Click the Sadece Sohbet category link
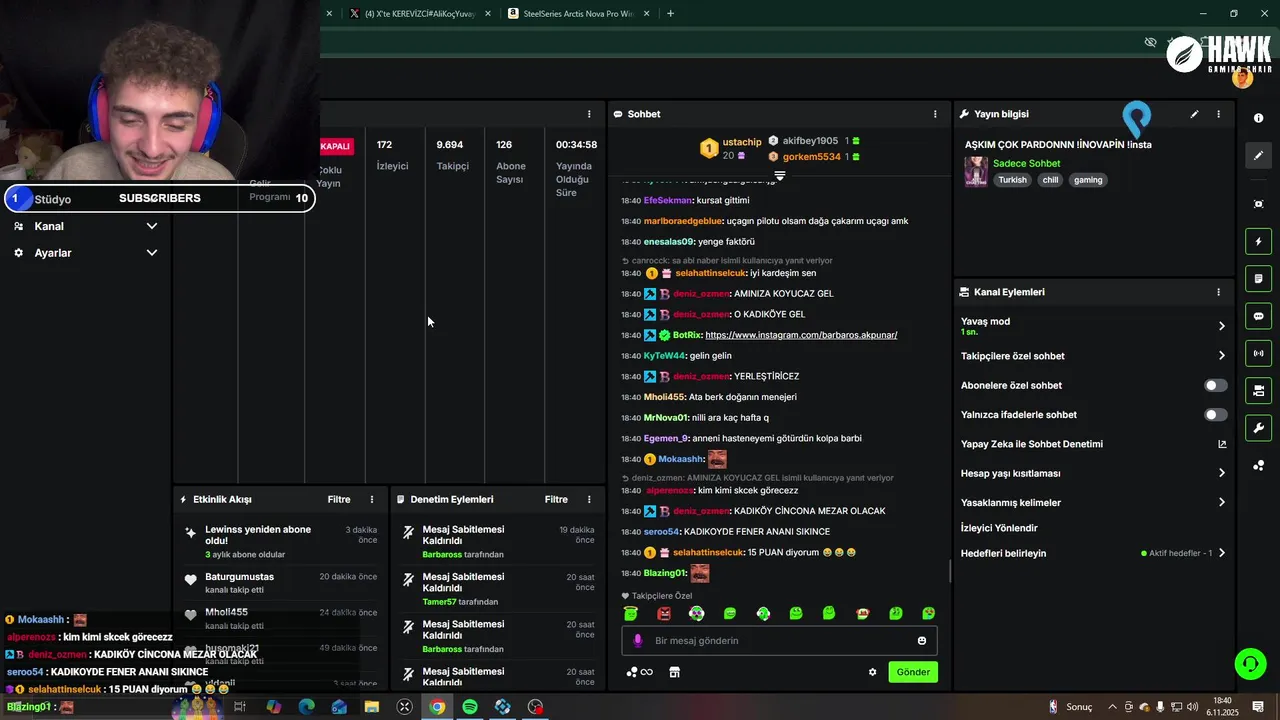The height and width of the screenshot is (720, 1280). point(1026,163)
